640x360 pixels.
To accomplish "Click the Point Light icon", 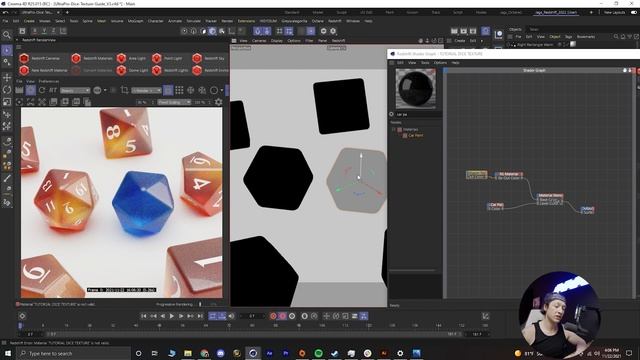I will coord(157,58).
